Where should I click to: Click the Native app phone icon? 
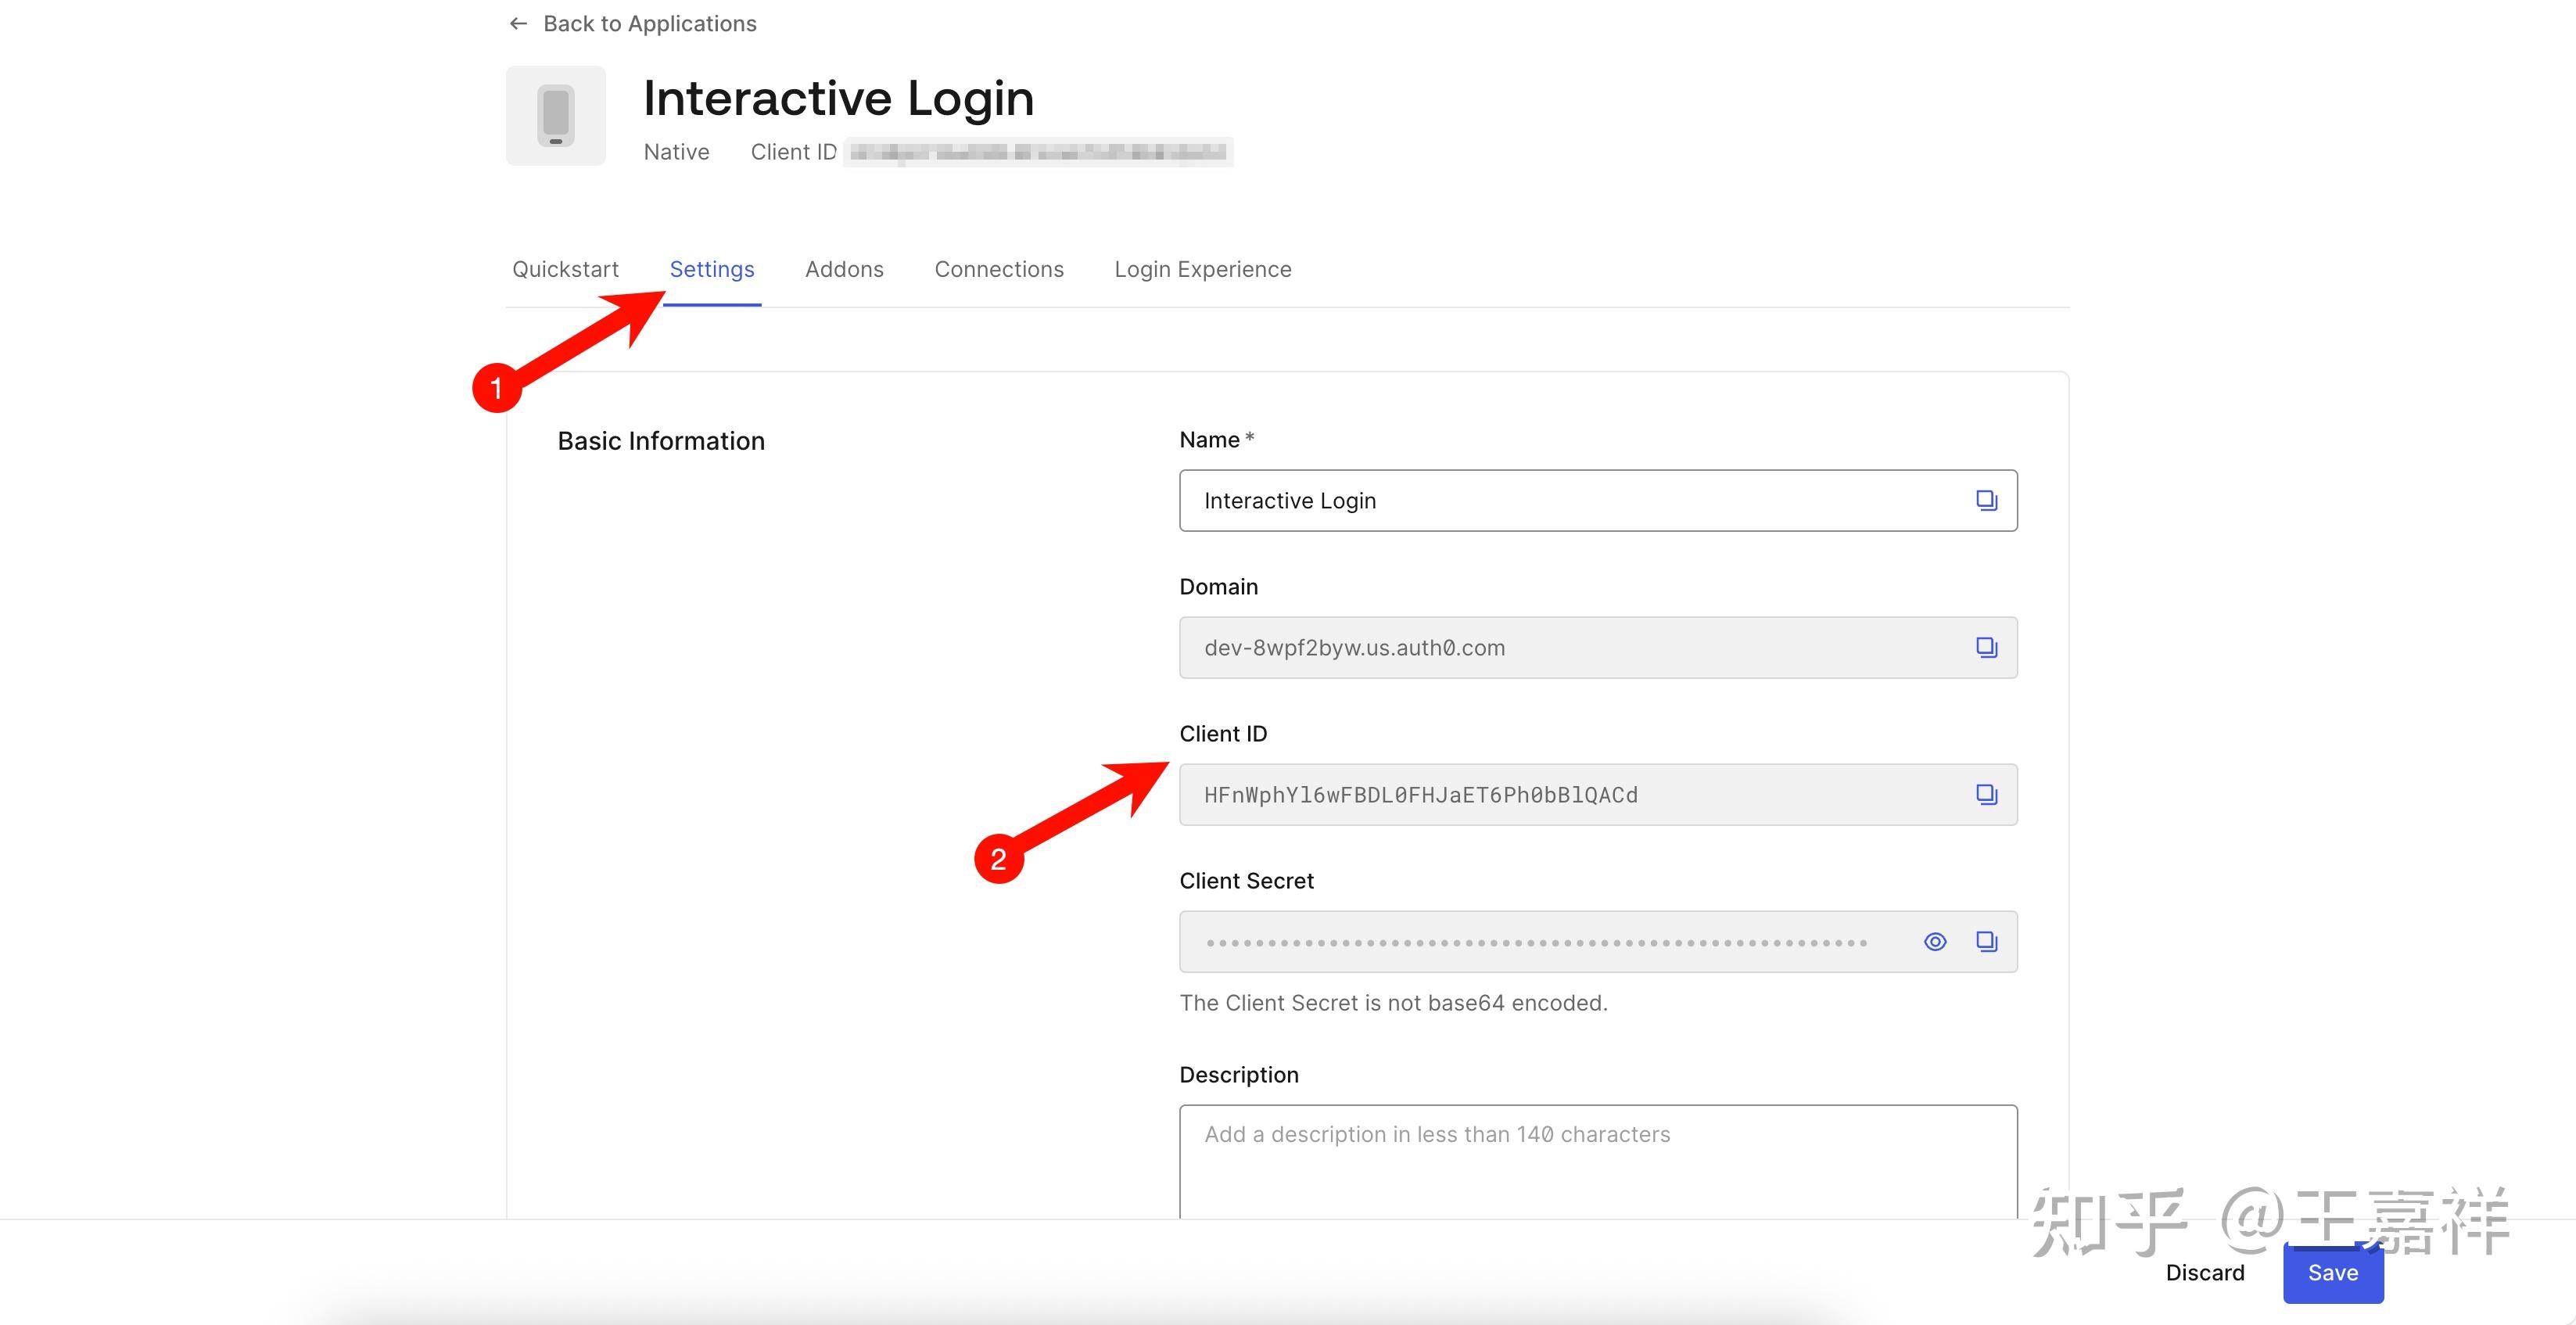tap(556, 116)
